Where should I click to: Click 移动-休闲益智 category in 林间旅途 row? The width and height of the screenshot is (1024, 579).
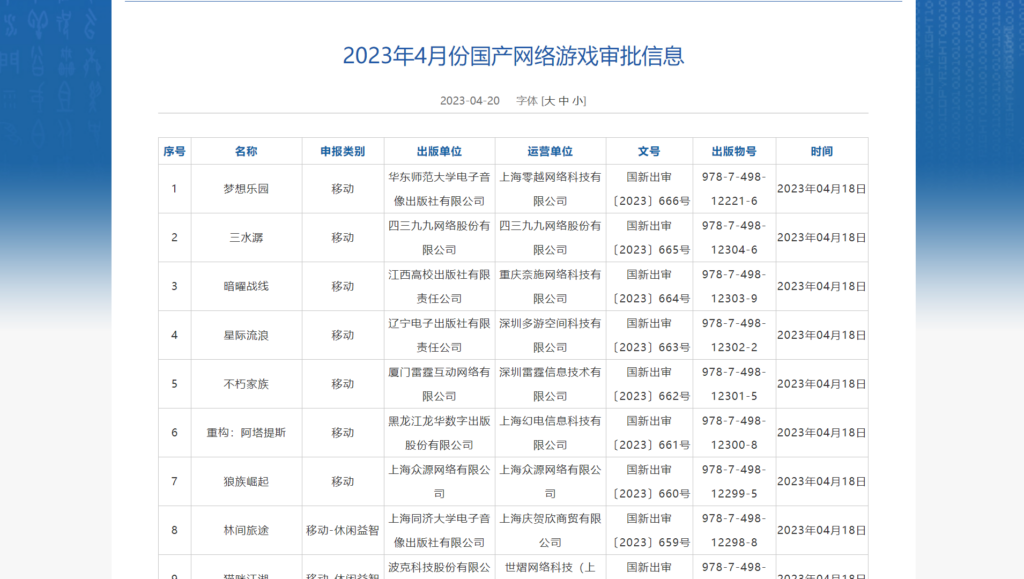point(343,531)
